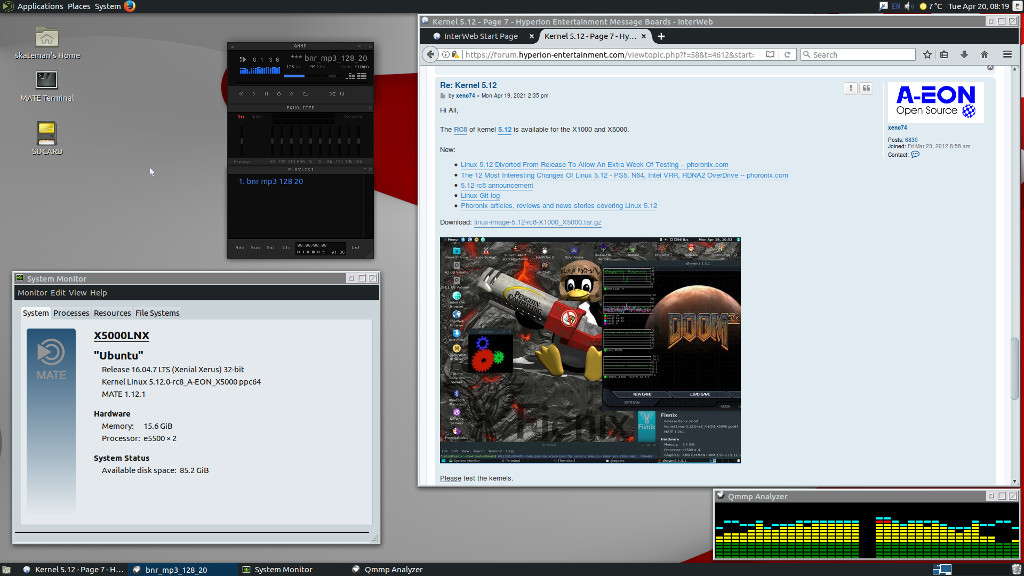Report the forum post with exclamation button

[850, 88]
